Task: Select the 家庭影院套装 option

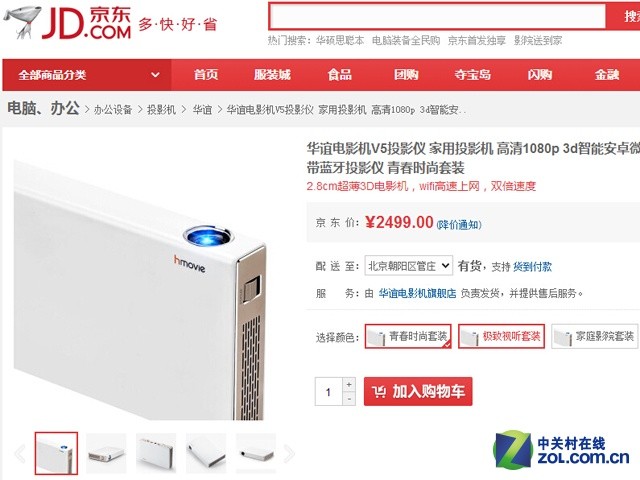Action: 595,336
